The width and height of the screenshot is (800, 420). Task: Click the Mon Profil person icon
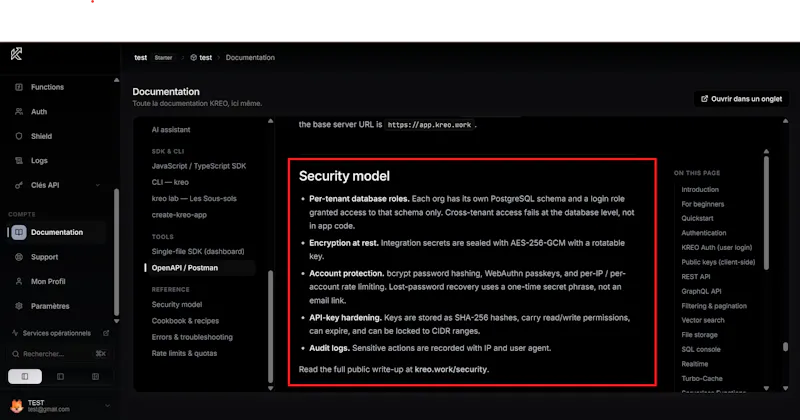click(19, 282)
